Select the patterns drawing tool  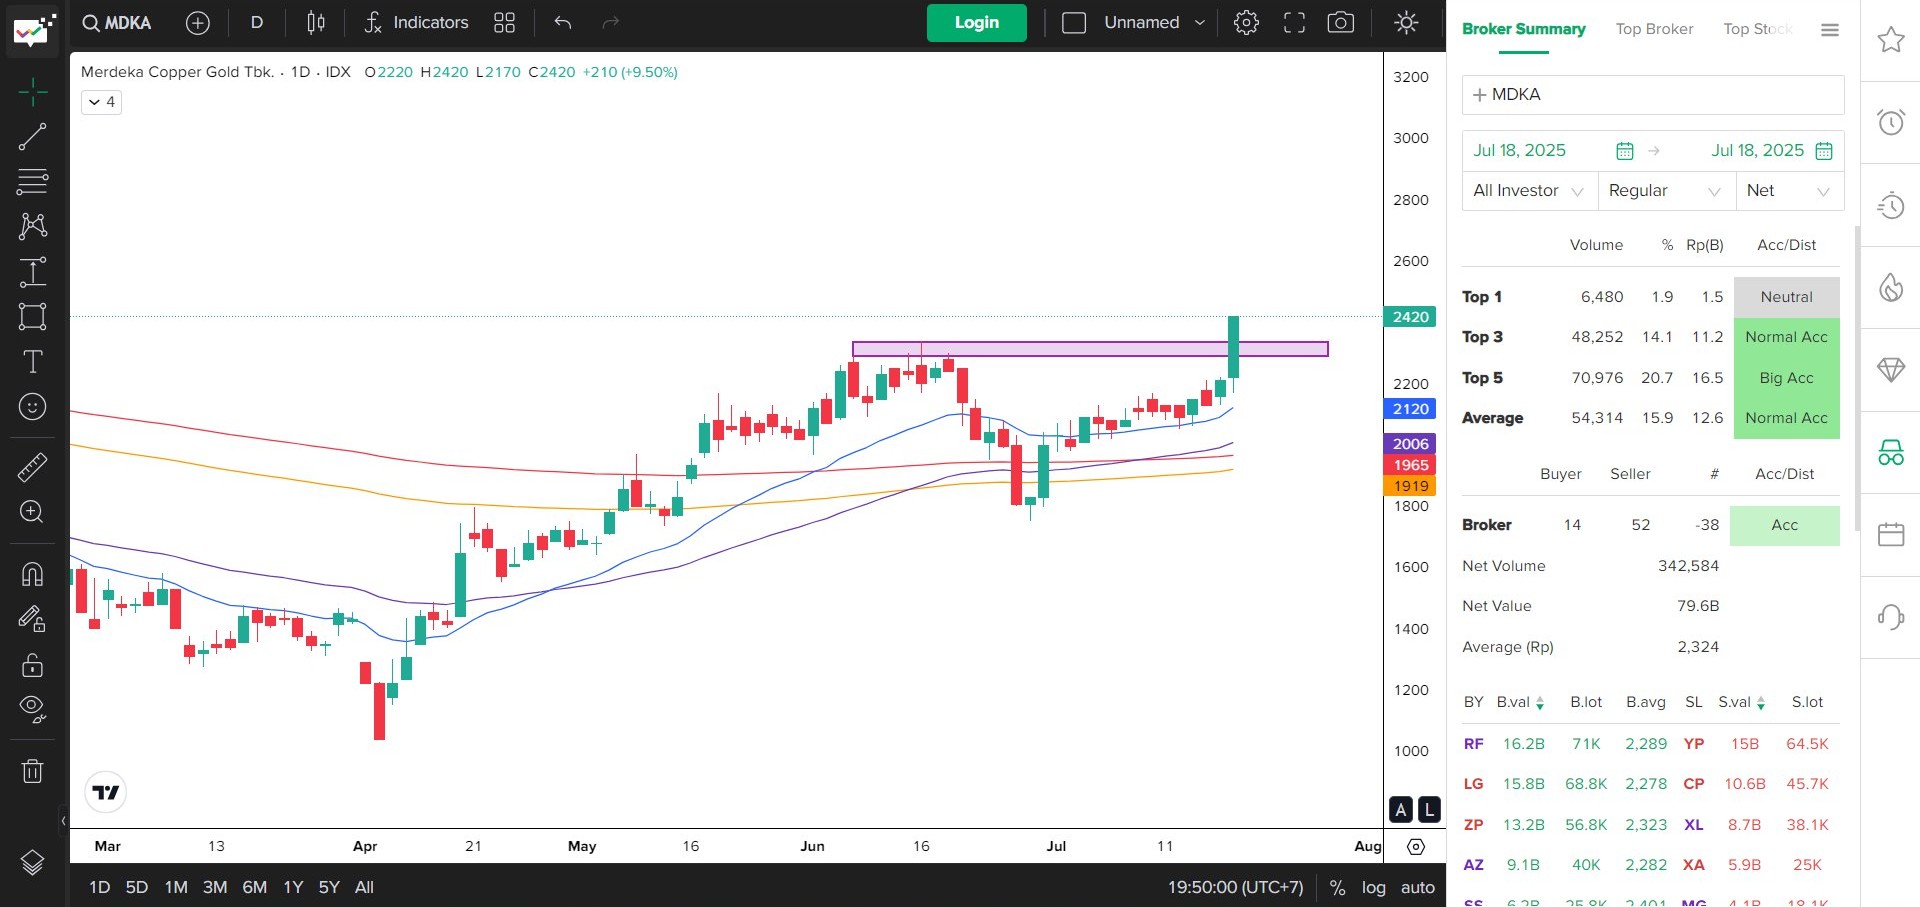(x=33, y=226)
